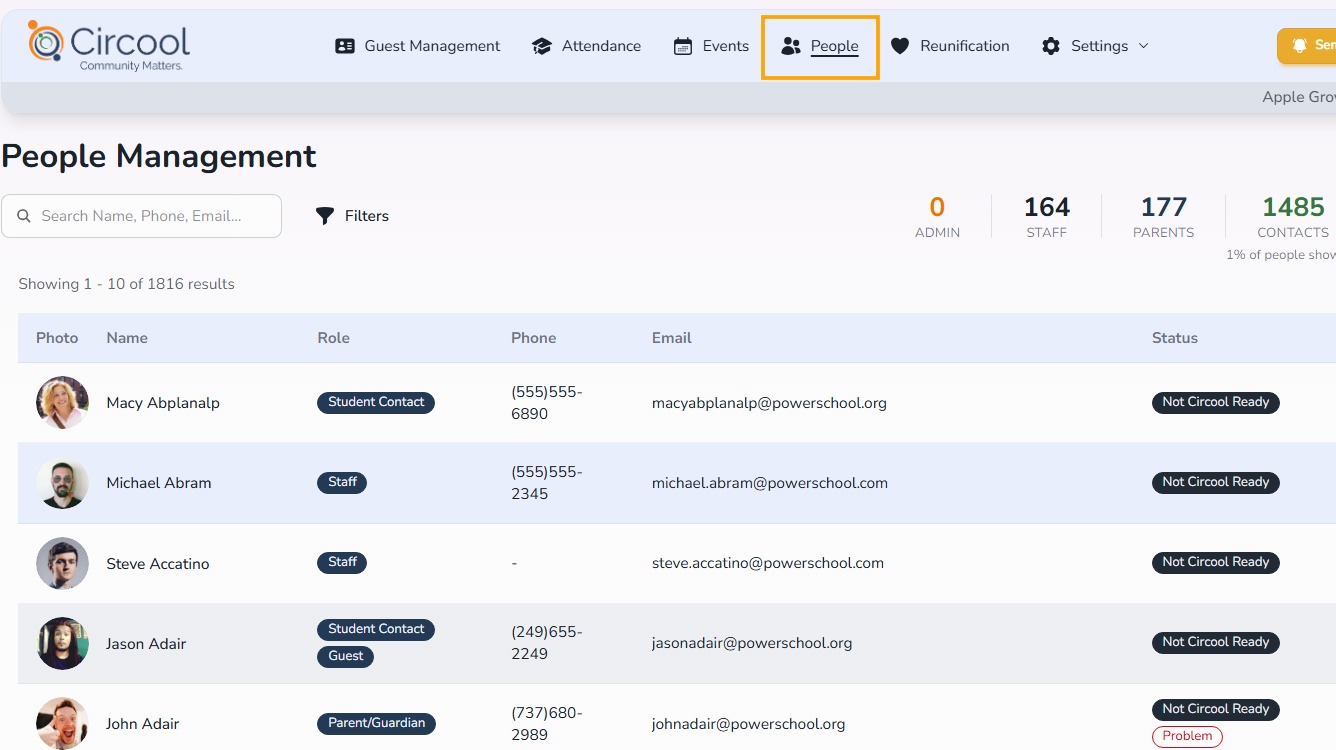Click the Reunification heart icon
1336x750 pixels.
coord(900,46)
